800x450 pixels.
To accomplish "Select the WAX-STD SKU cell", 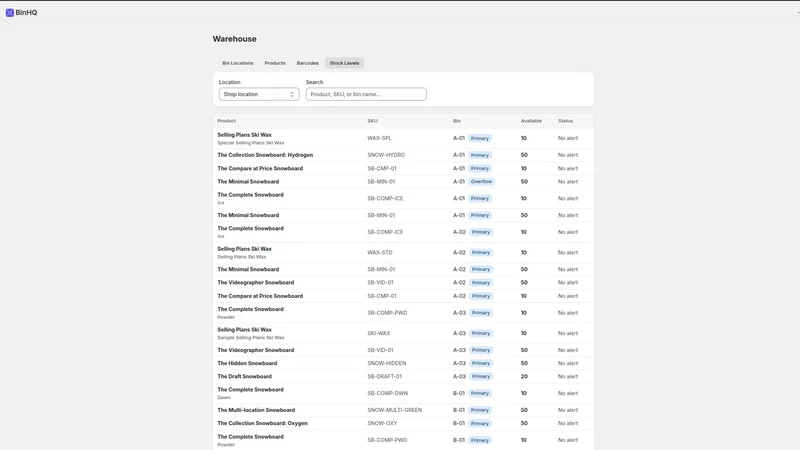I will click(380, 253).
